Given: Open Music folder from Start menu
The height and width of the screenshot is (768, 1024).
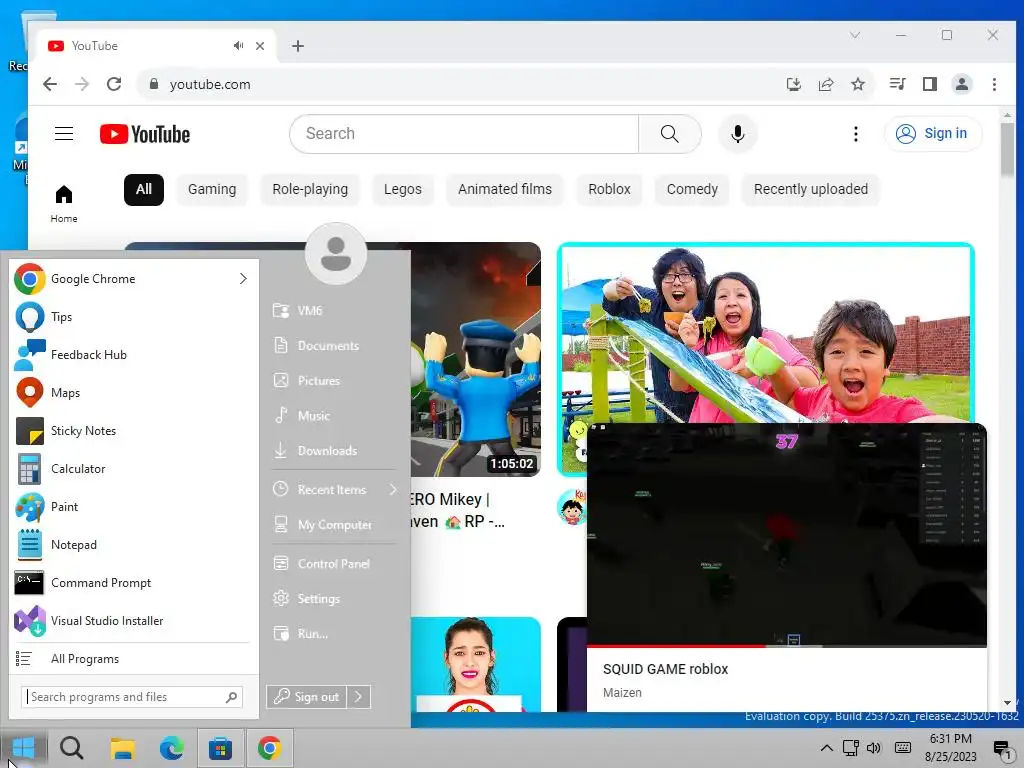Looking at the screenshot, I should pos(334,415).
